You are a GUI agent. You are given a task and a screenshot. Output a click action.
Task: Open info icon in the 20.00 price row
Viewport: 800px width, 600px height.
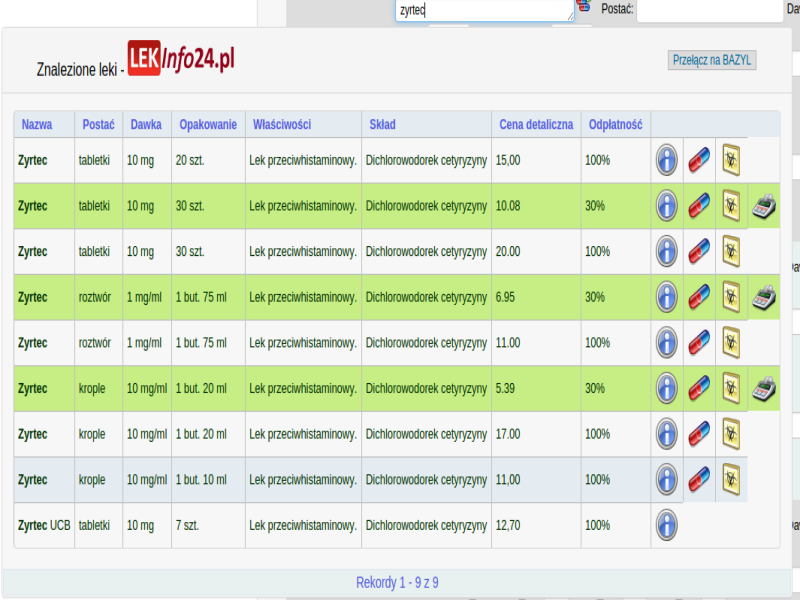tap(666, 252)
